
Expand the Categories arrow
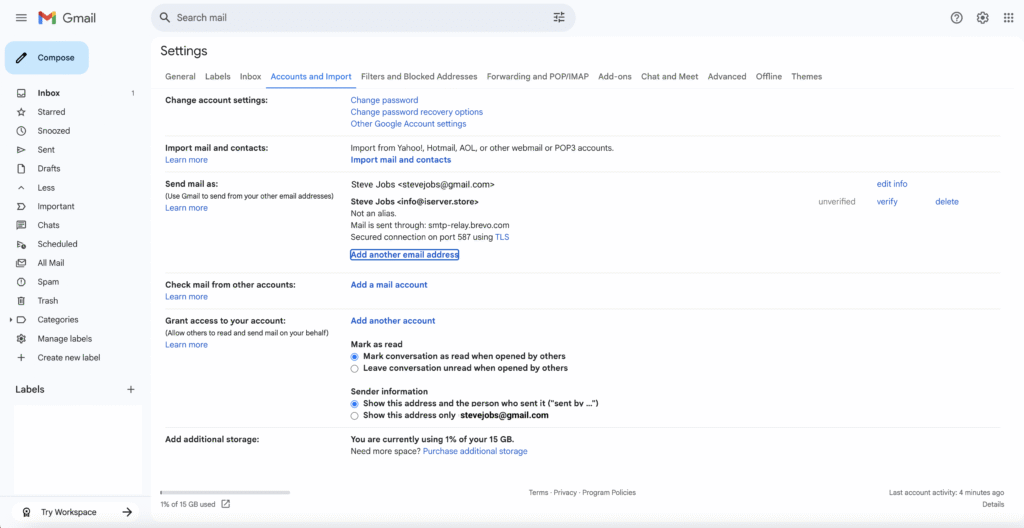tap(10, 320)
